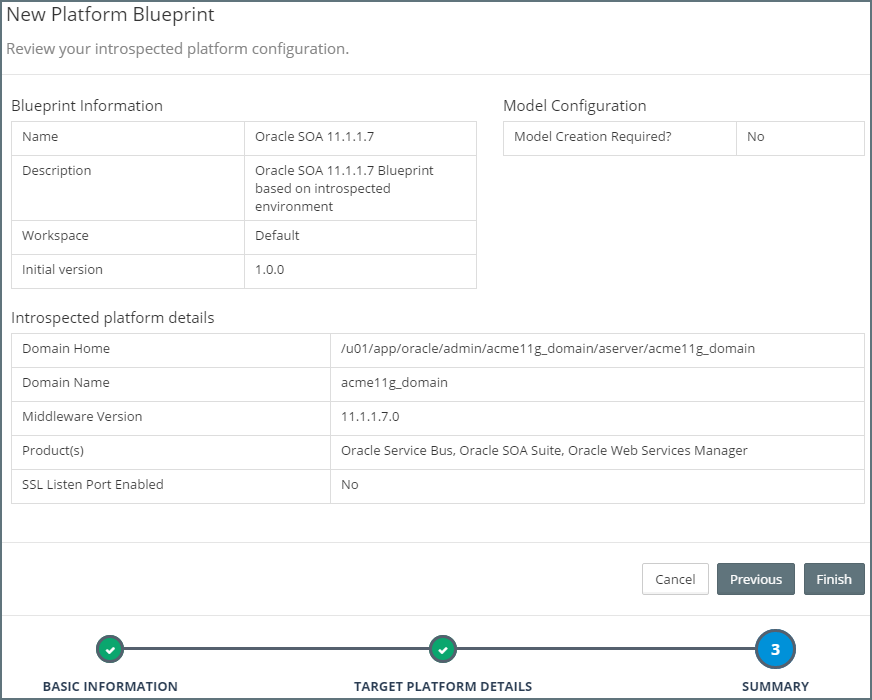Screen dimensions: 872x700
Task: Cancel the blueprint wizard
Action: pyautogui.click(x=675, y=579)
